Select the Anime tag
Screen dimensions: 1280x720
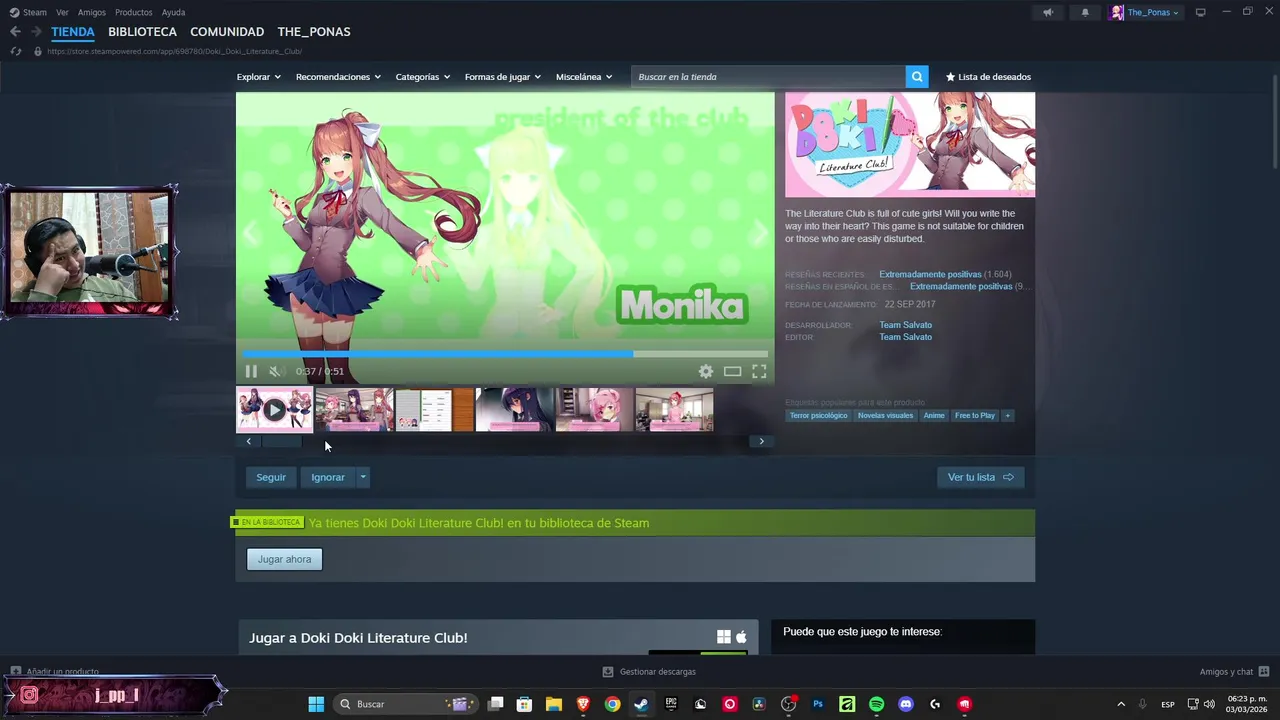click(934, 415)
